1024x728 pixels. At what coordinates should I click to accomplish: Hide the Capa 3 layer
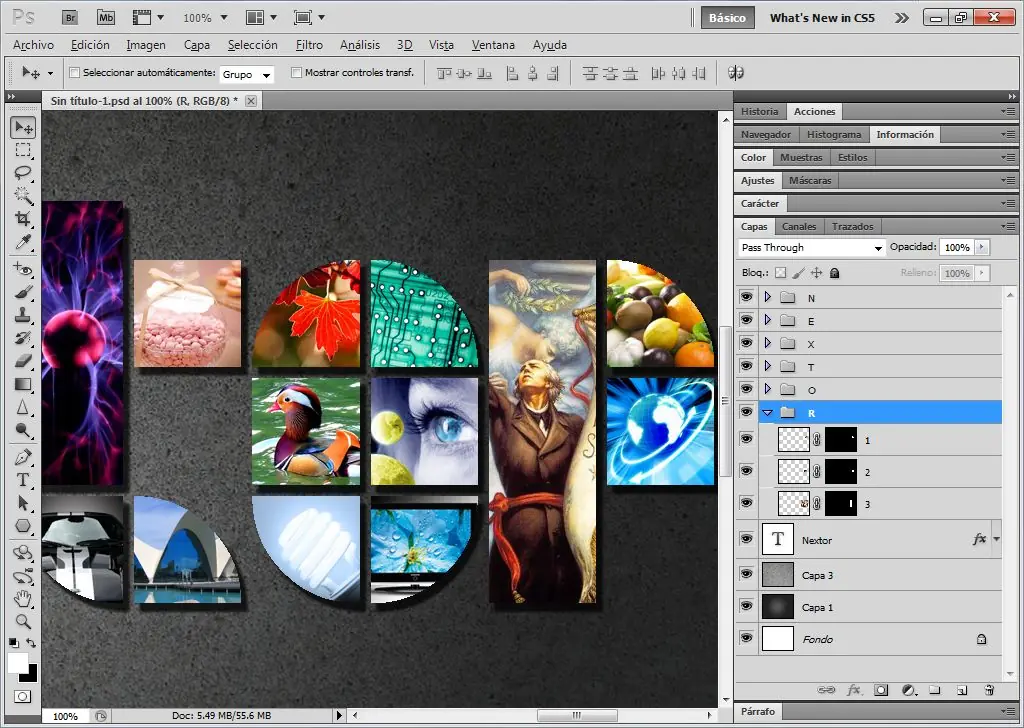coord(746,574)
